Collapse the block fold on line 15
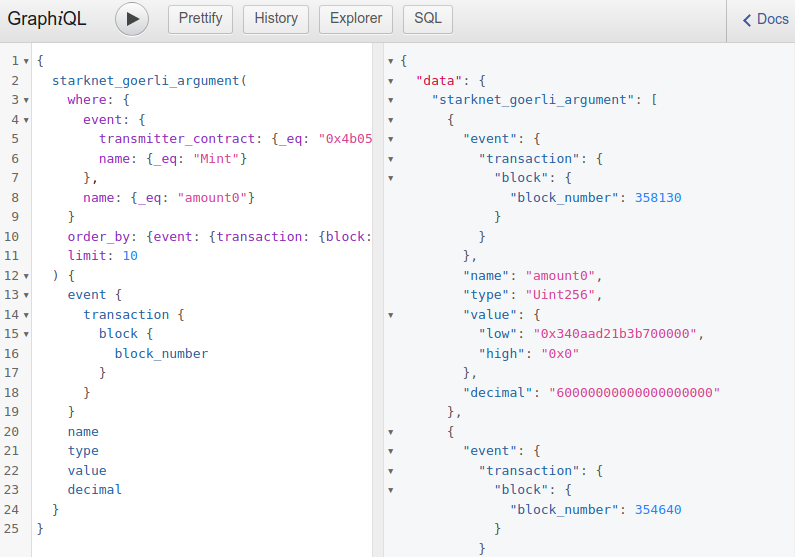This screenshot has width=795, height=557. (x=26, y=335)
